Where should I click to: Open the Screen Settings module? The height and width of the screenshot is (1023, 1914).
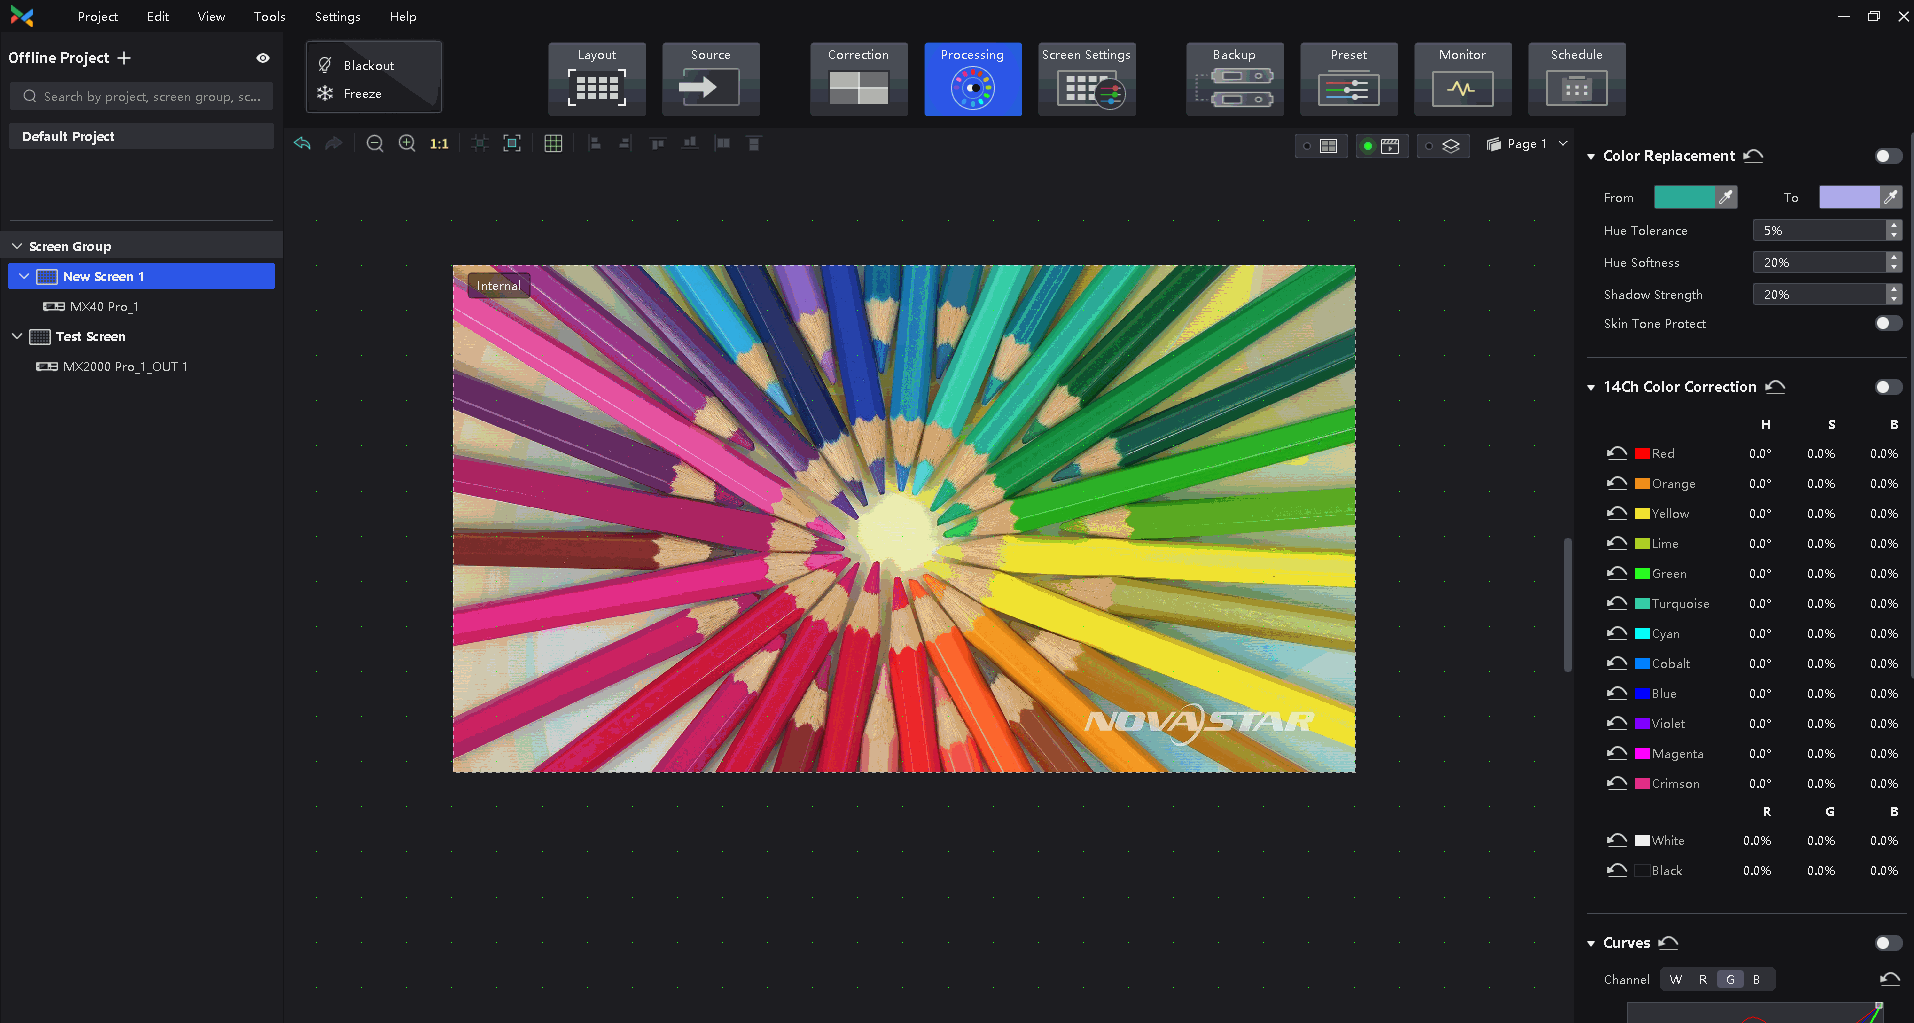(1087, 79)
